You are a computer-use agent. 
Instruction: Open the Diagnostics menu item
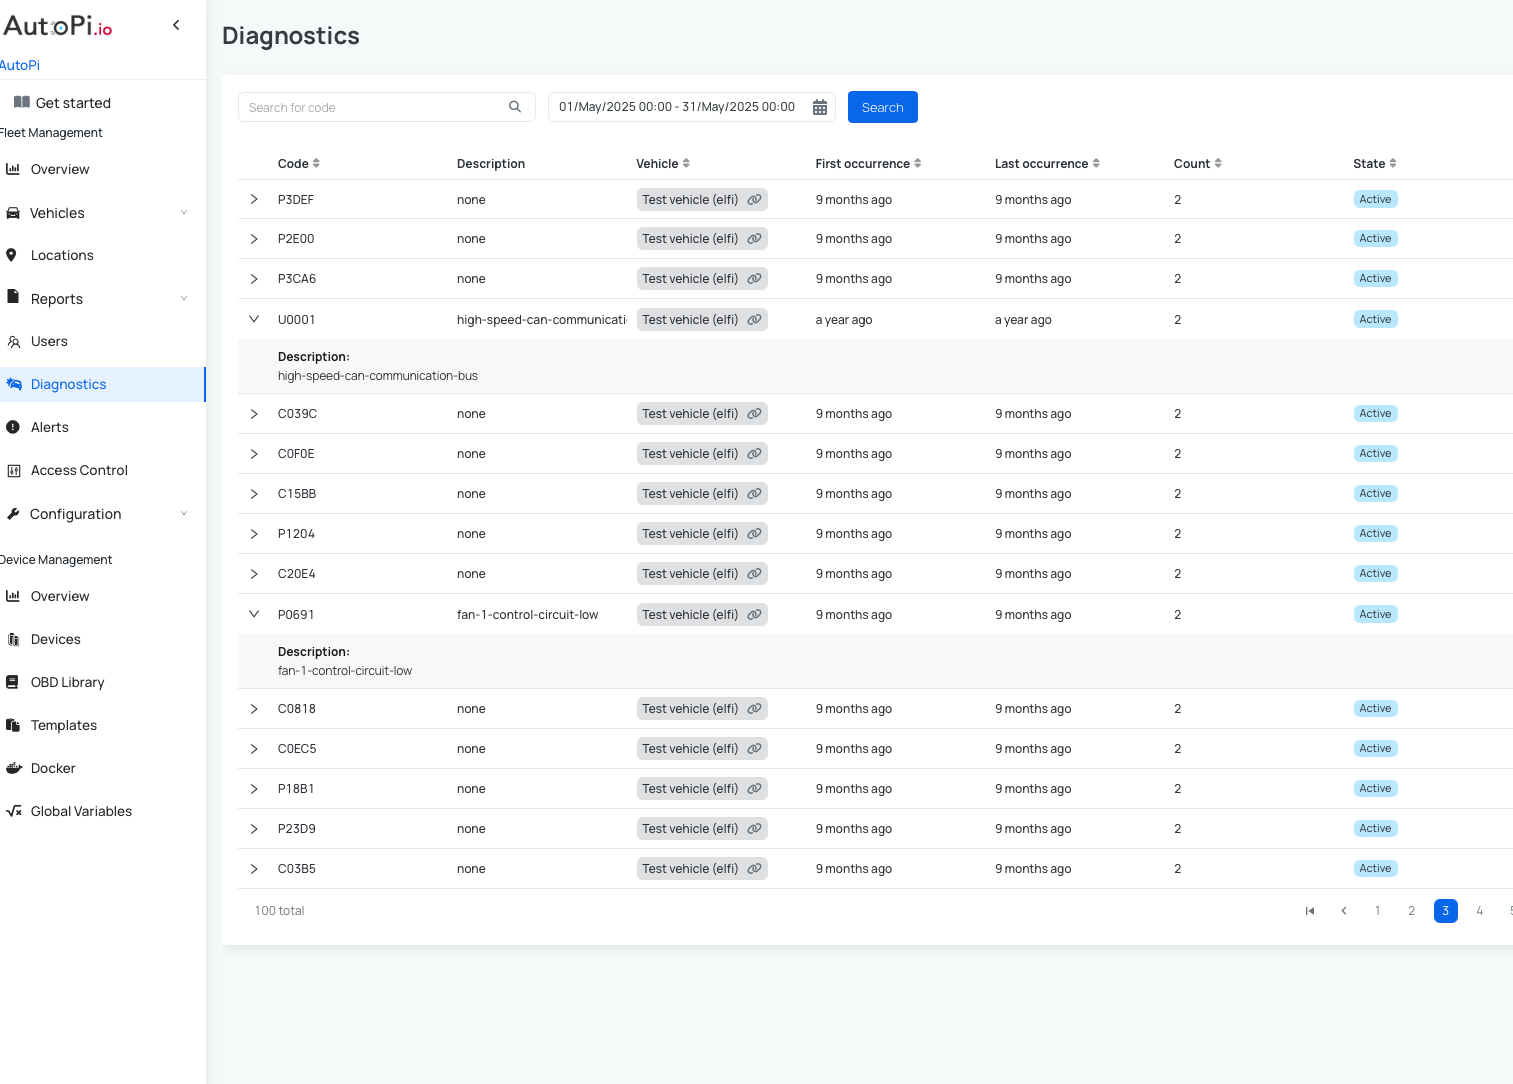[x=68, y=384]
